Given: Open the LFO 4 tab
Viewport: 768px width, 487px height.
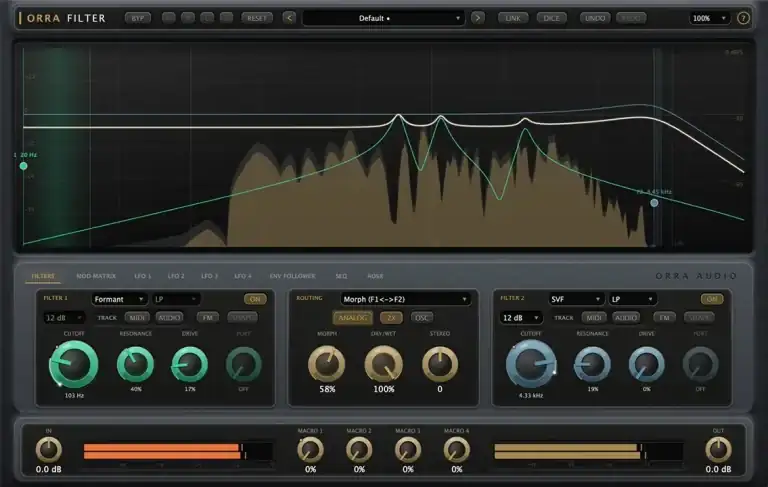Looking at the screenshot, I should coord(242,276).
